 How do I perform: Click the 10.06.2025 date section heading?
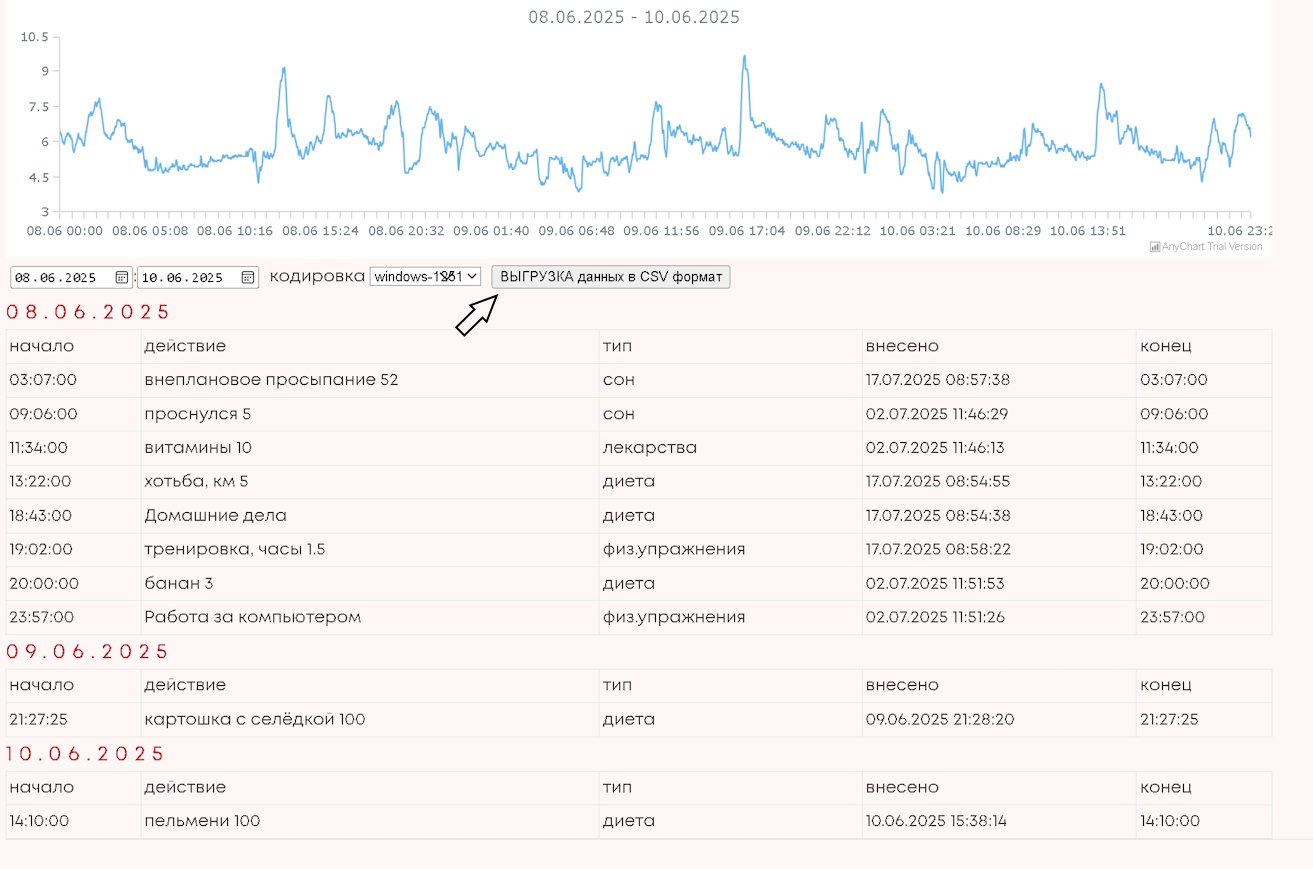pos(86,754)
